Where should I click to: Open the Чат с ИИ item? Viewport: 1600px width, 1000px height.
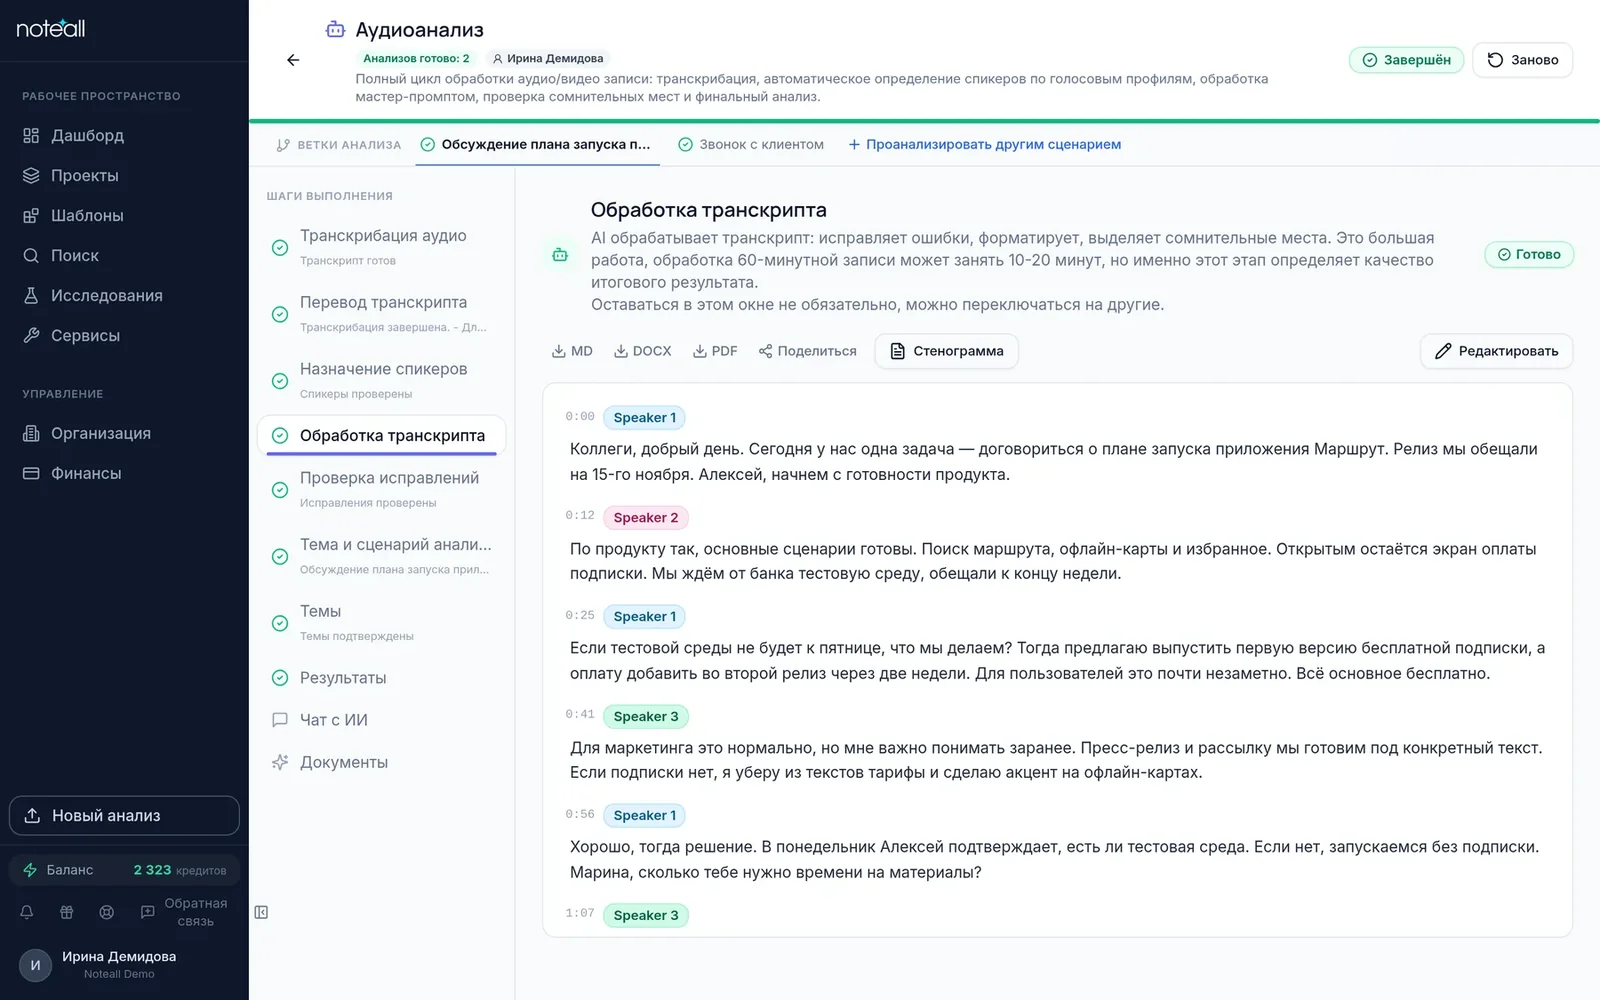click(382, 720)
